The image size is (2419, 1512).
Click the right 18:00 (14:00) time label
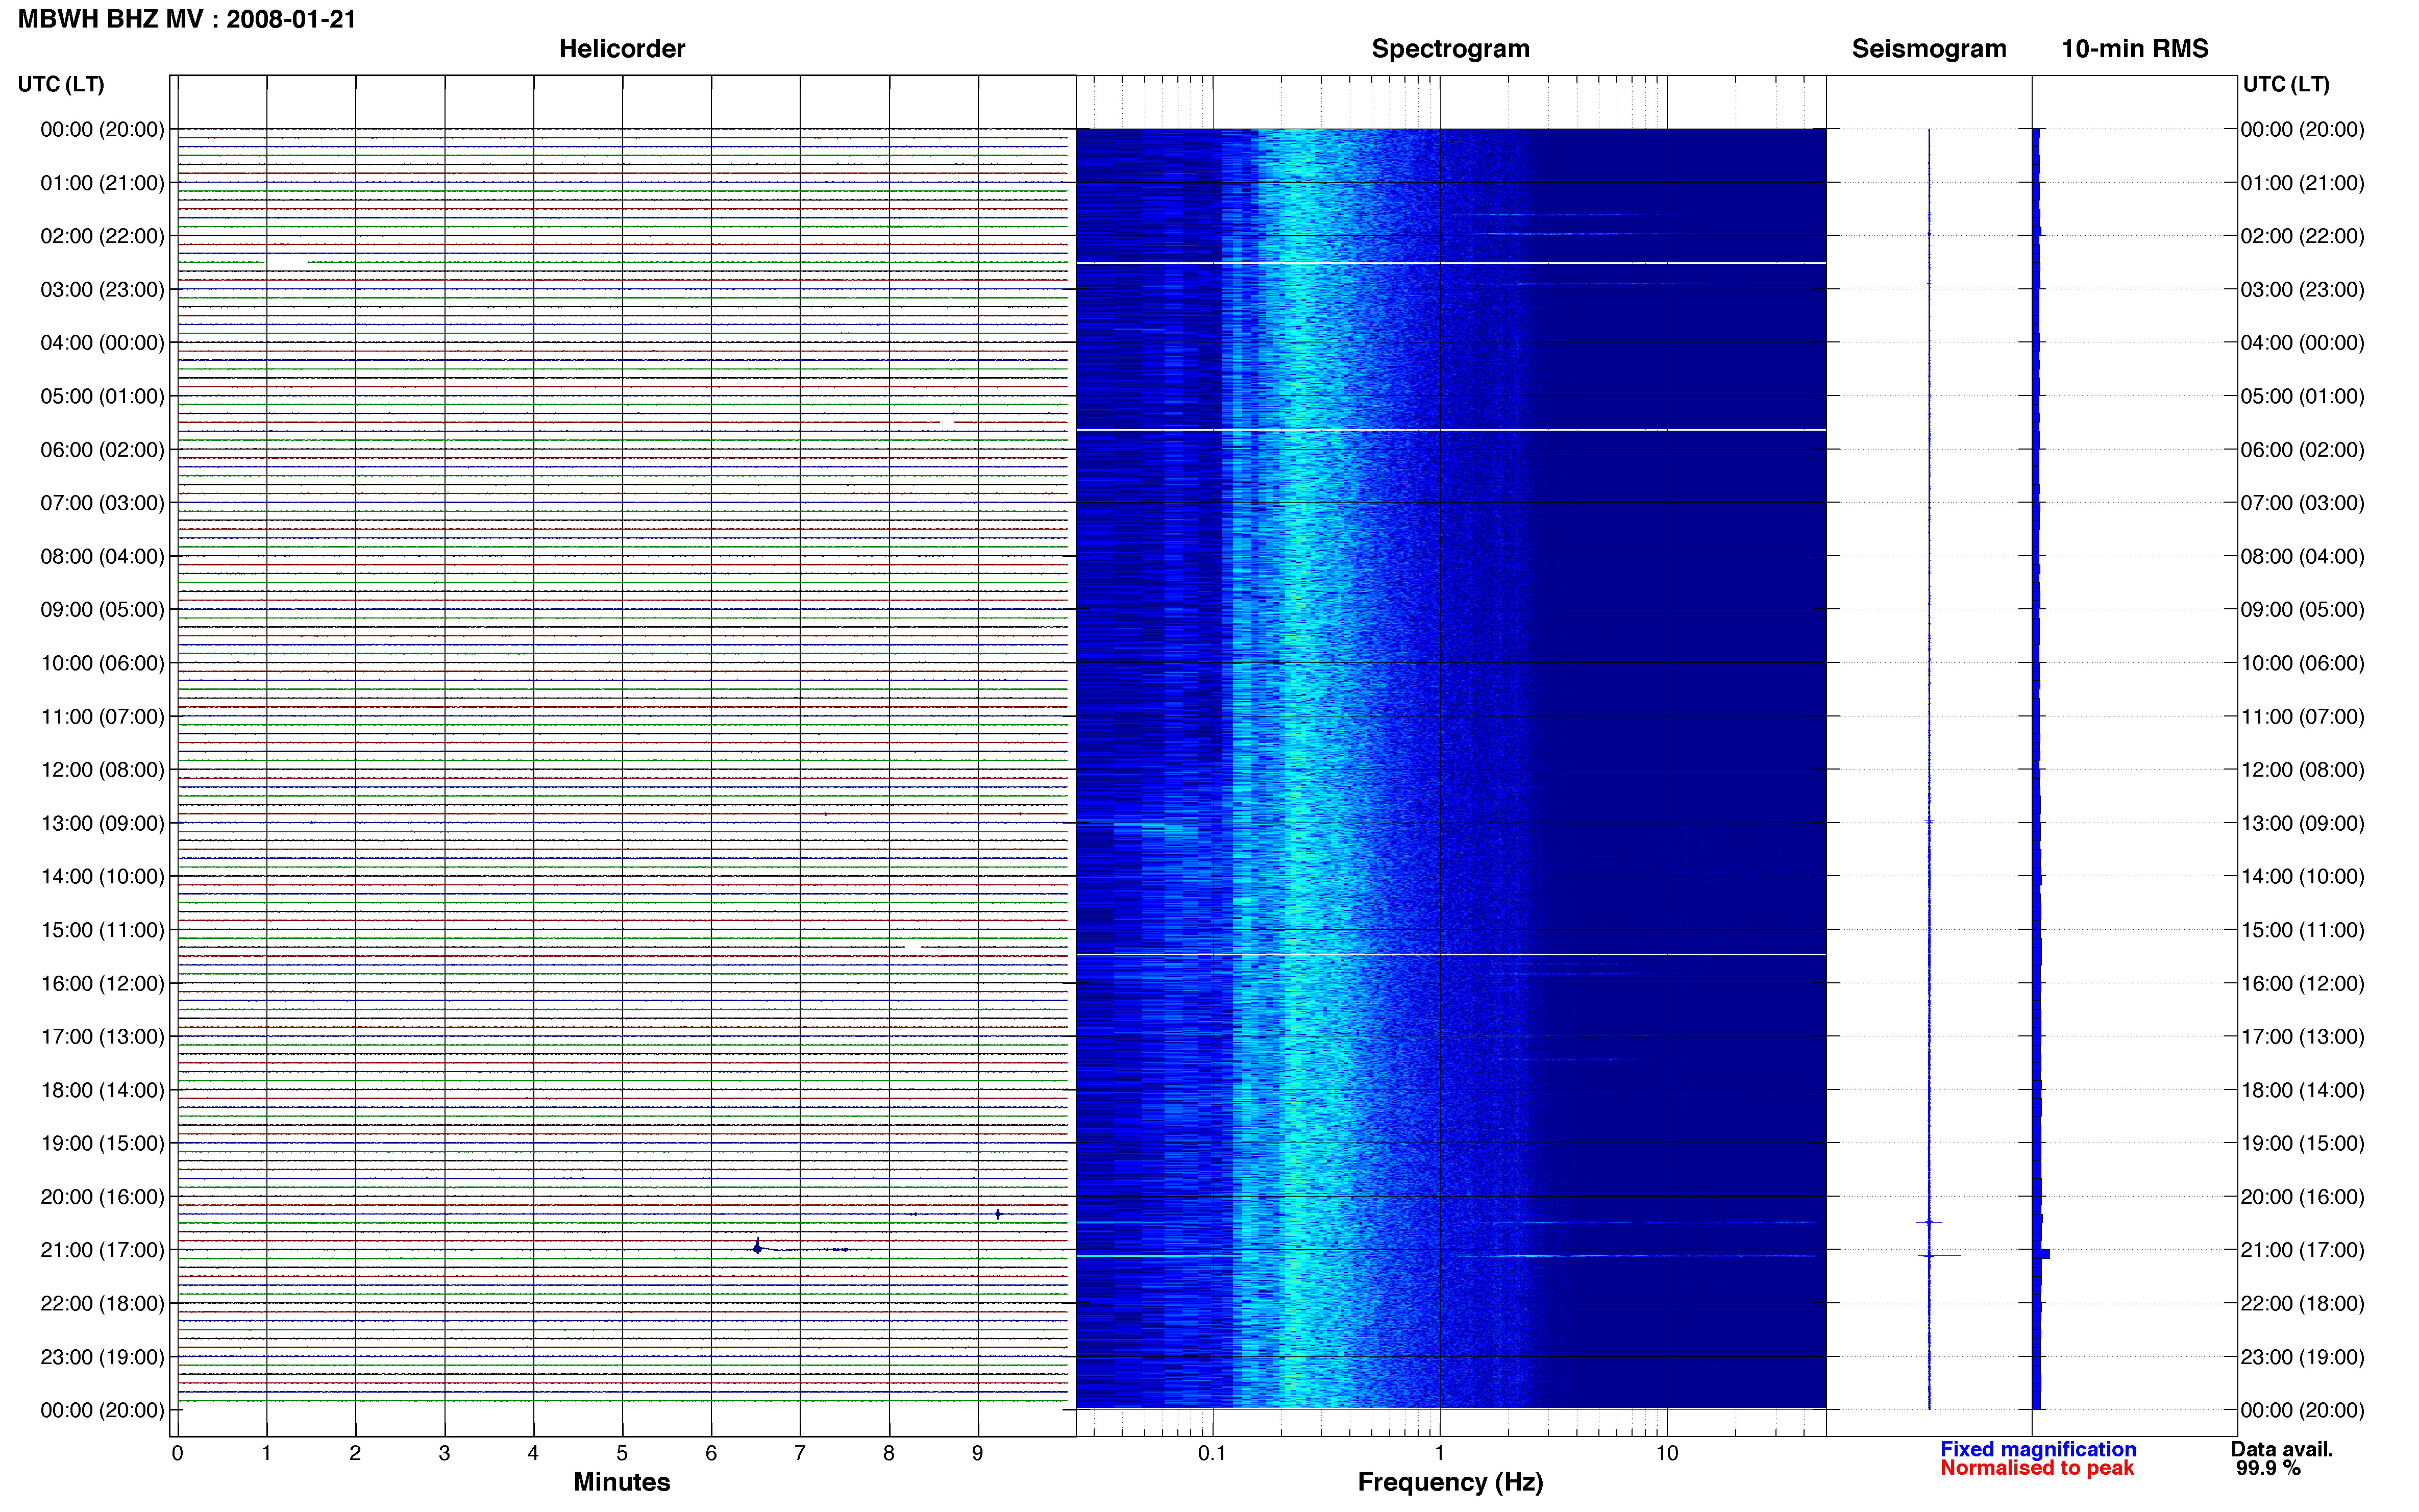[2302, 1090]
